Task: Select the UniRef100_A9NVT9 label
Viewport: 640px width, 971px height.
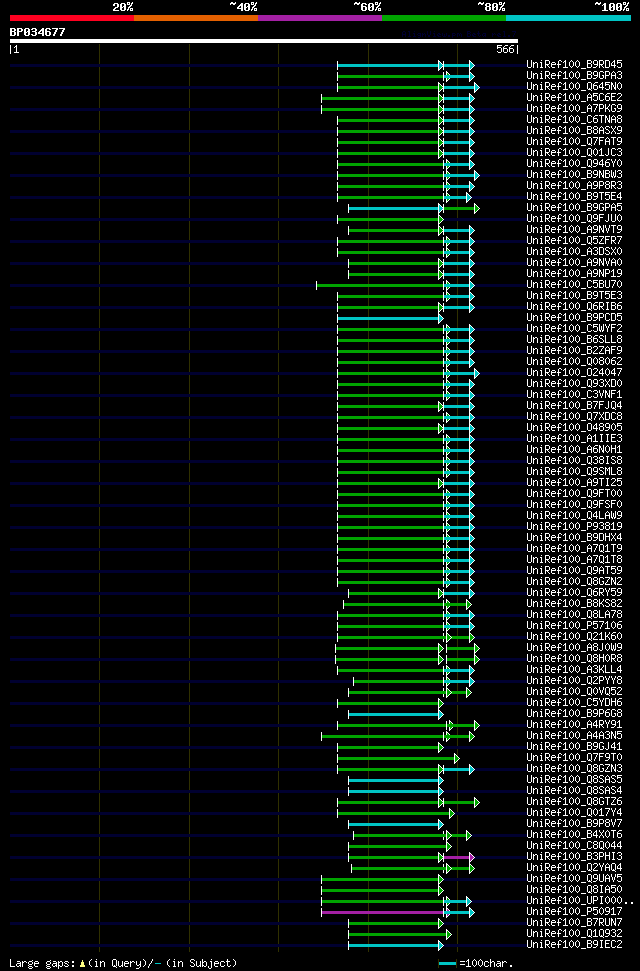Action: (x=574, y=230)
